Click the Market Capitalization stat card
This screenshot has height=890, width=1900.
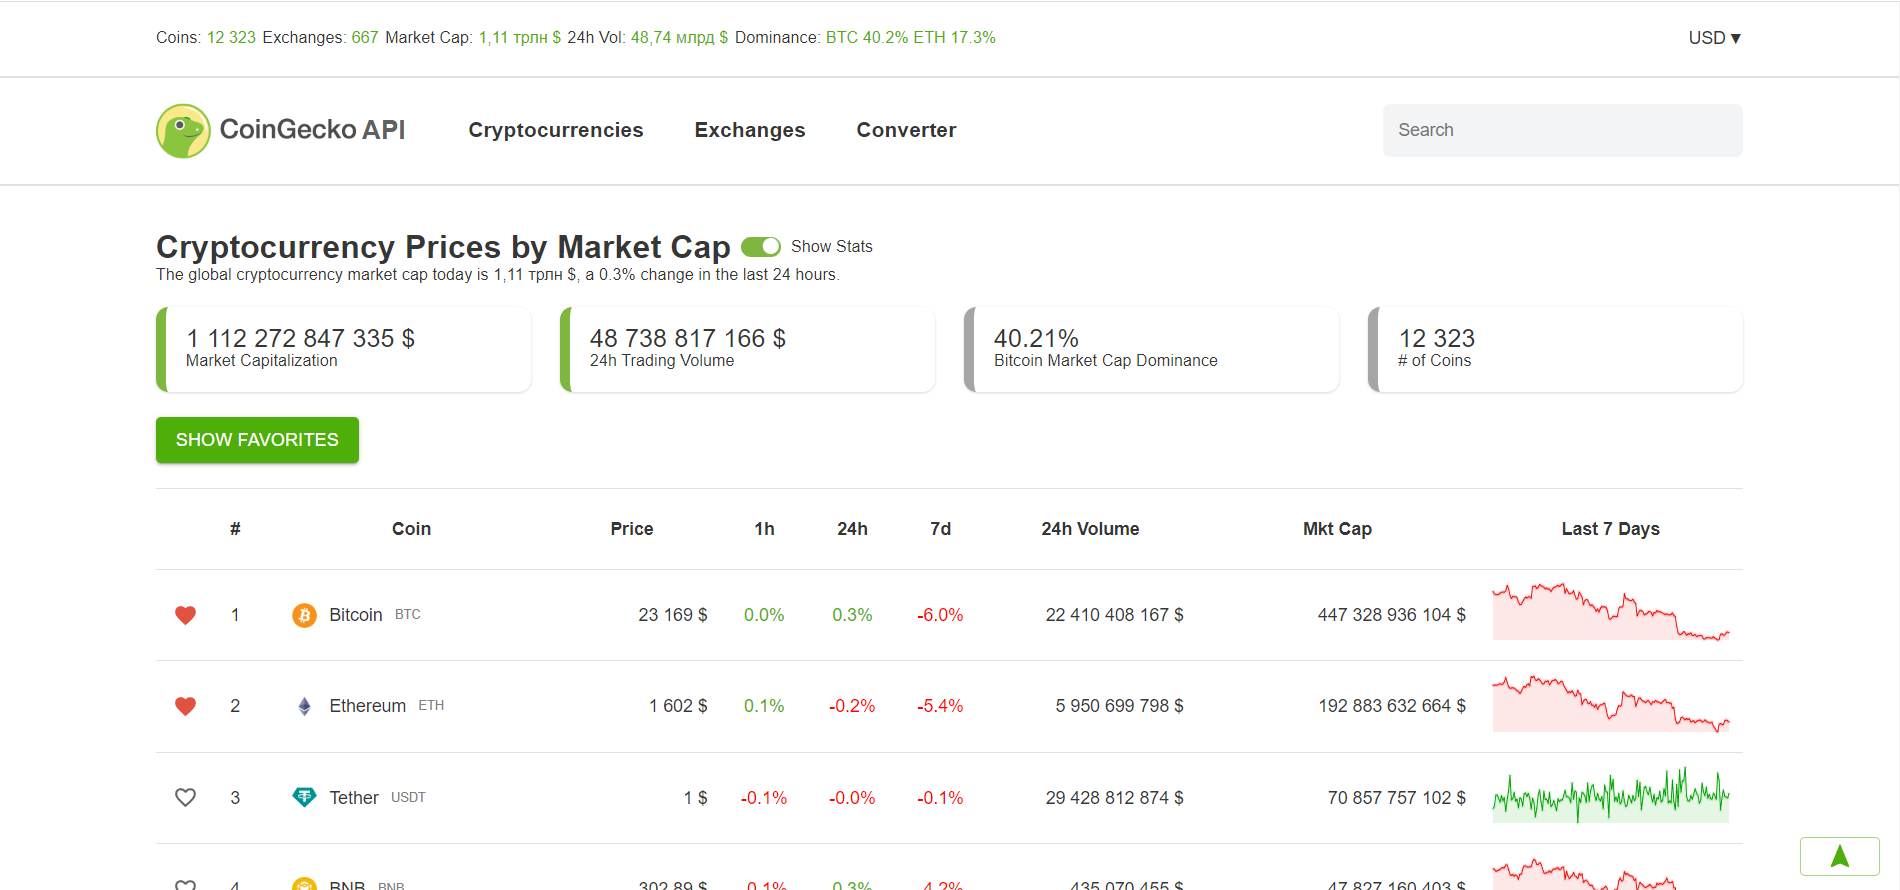343,349
